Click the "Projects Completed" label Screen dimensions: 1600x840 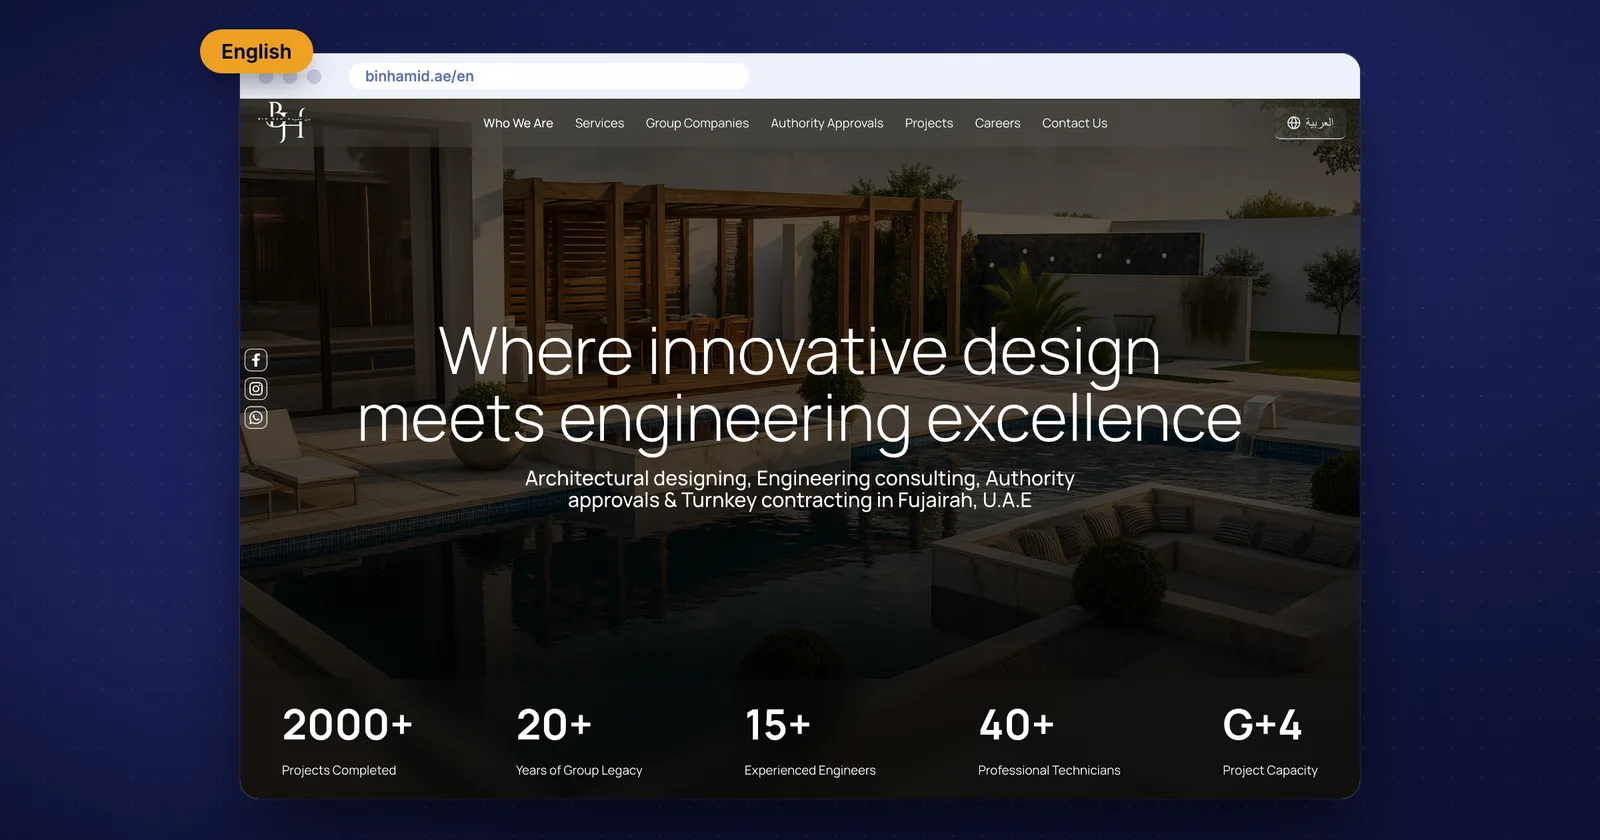tap(339, 770)
